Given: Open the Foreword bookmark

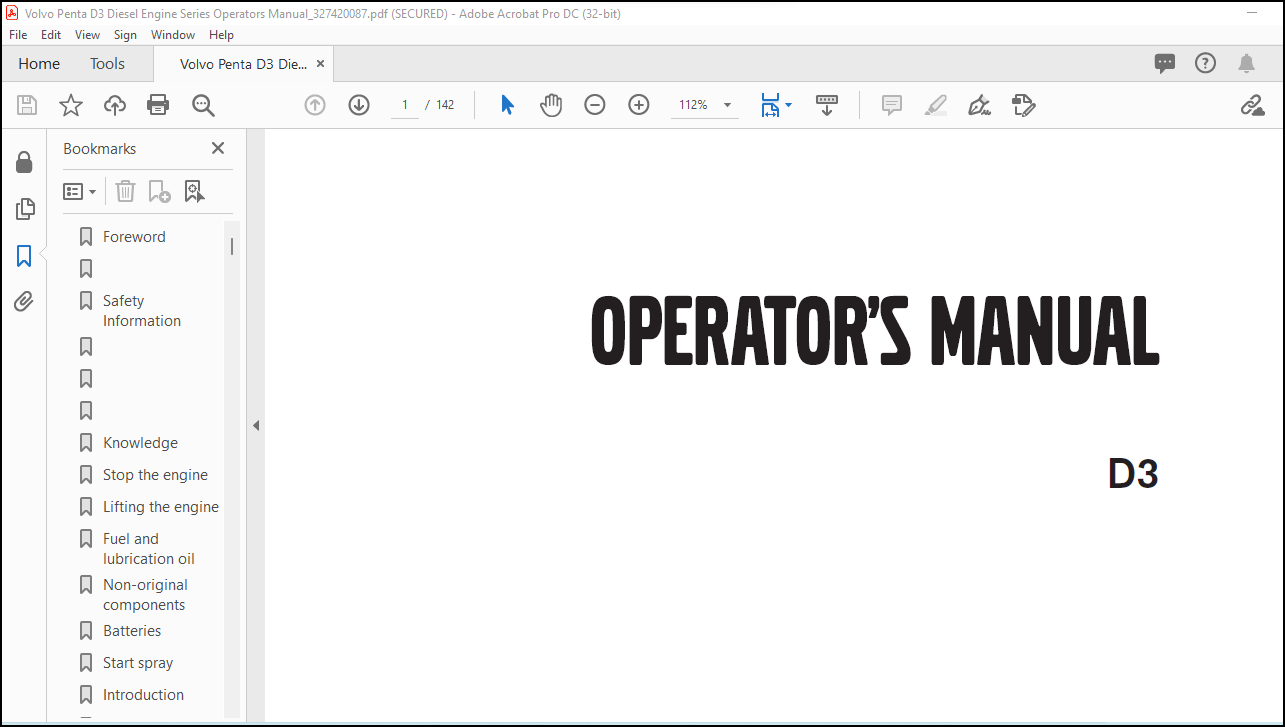Looking at the screenshot, I should (x=134, y=237).
